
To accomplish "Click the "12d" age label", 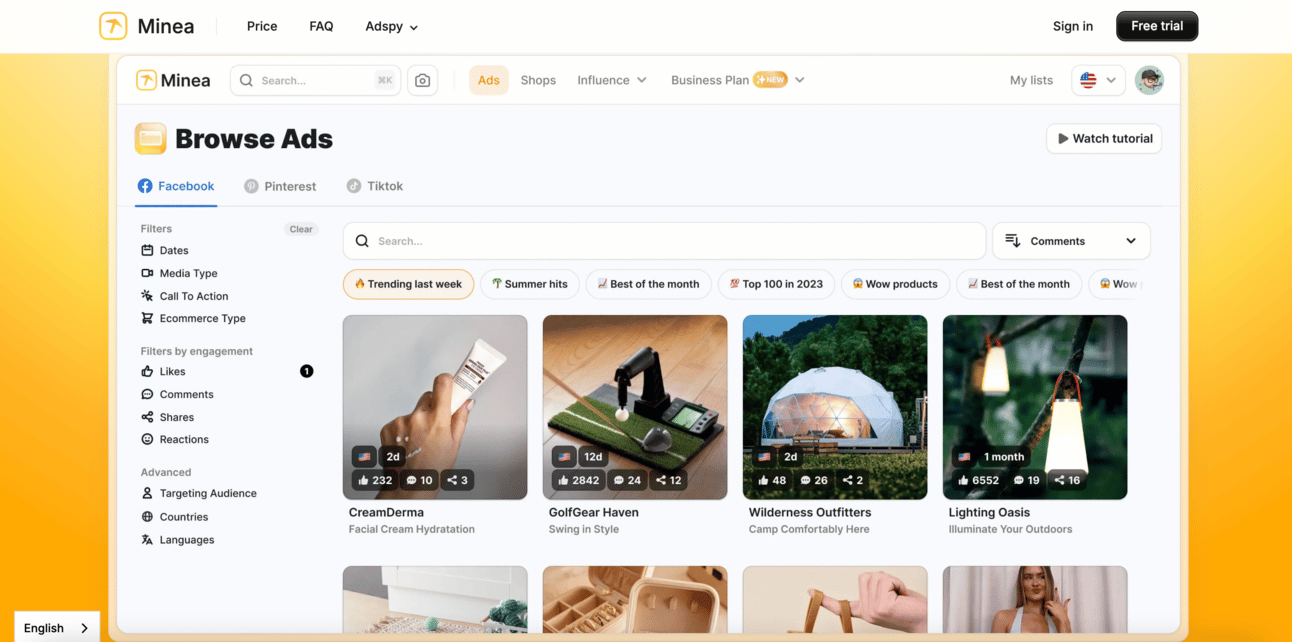I will (594, 457).
